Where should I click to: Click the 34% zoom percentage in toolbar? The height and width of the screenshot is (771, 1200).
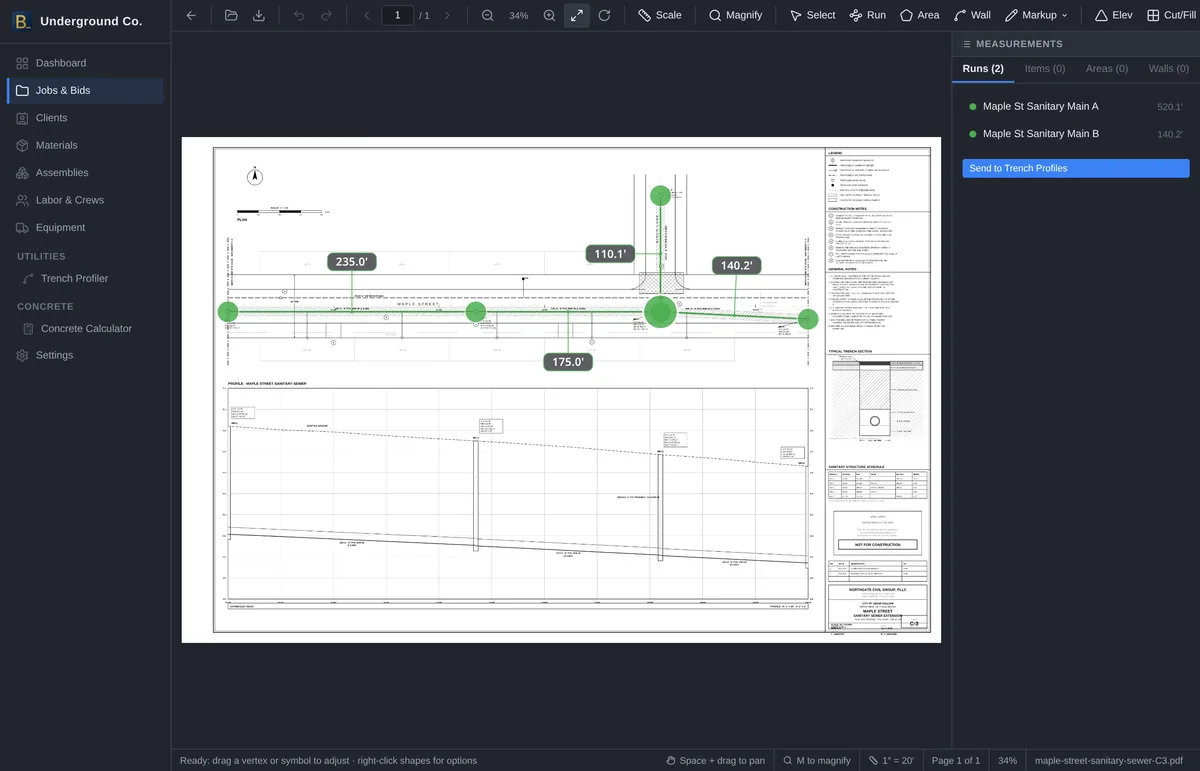pyautogui.click(x=518, y=16)
